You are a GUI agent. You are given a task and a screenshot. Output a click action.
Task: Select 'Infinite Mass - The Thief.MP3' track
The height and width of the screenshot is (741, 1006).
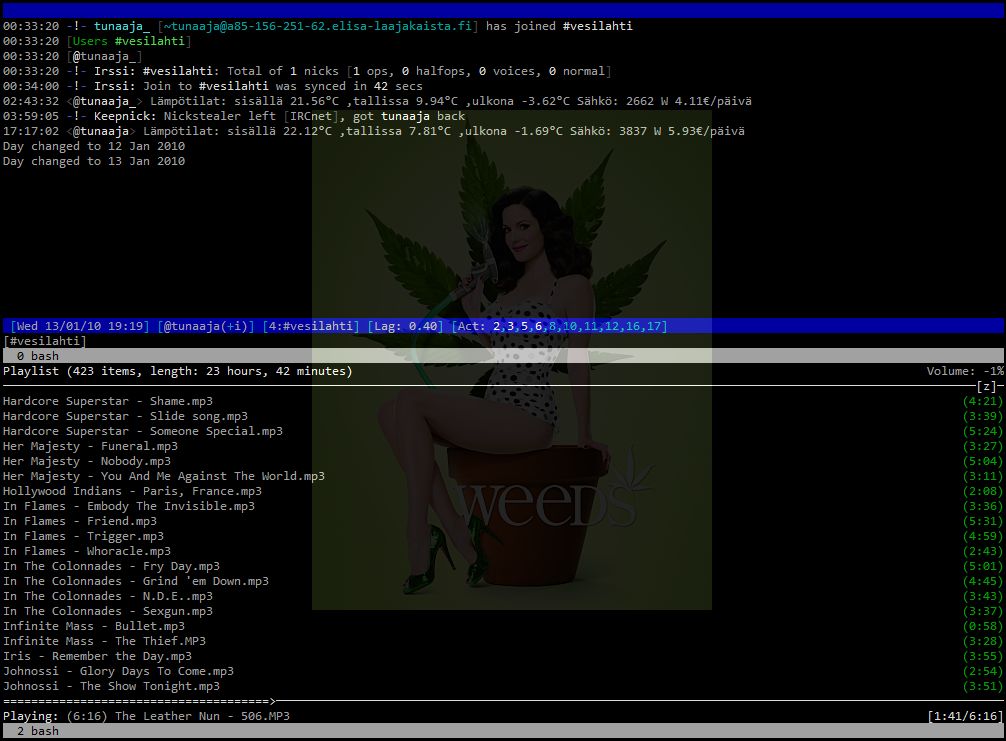[x=104, y=641]
